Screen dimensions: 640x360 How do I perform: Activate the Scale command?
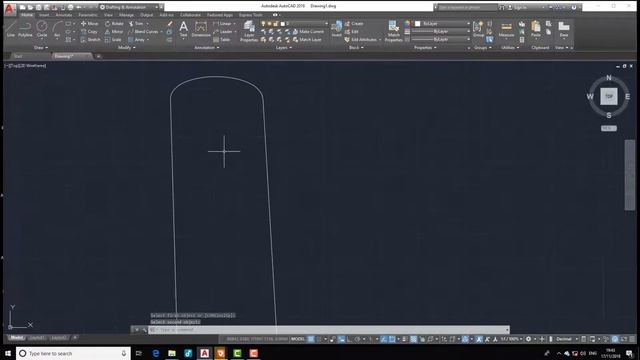click(113, 40)
